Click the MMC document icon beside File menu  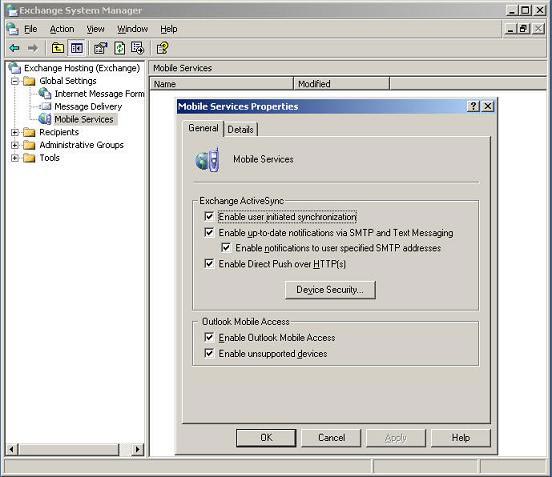tap(13, 29)
